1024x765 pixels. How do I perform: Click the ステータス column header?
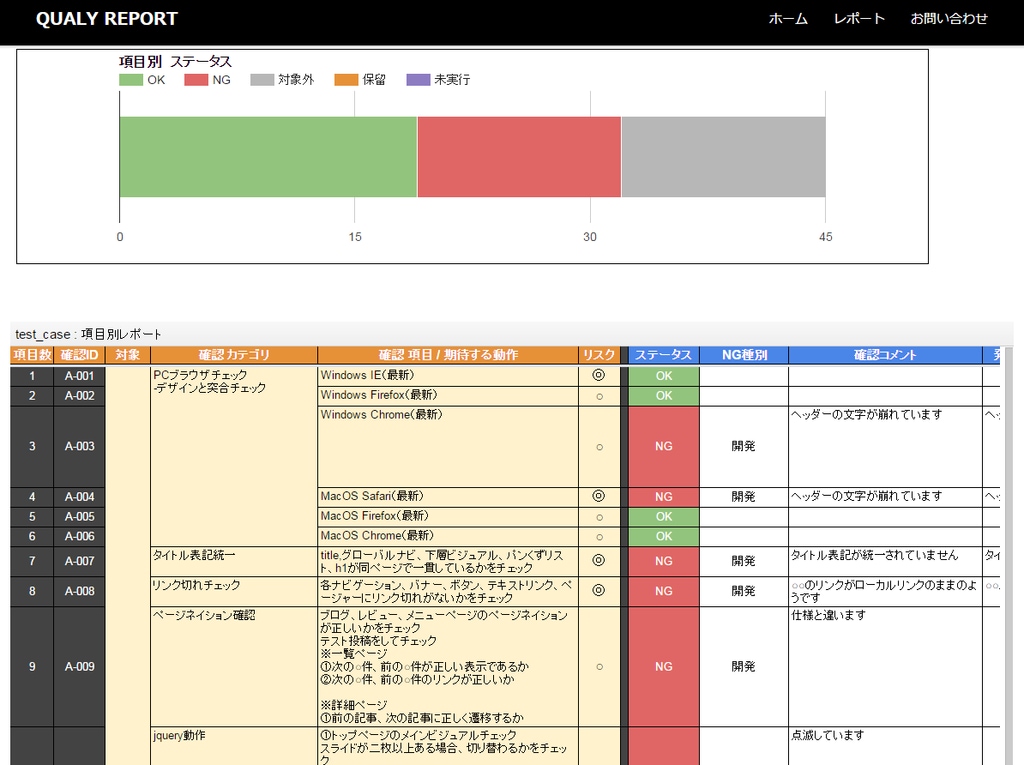click(664, 355)
